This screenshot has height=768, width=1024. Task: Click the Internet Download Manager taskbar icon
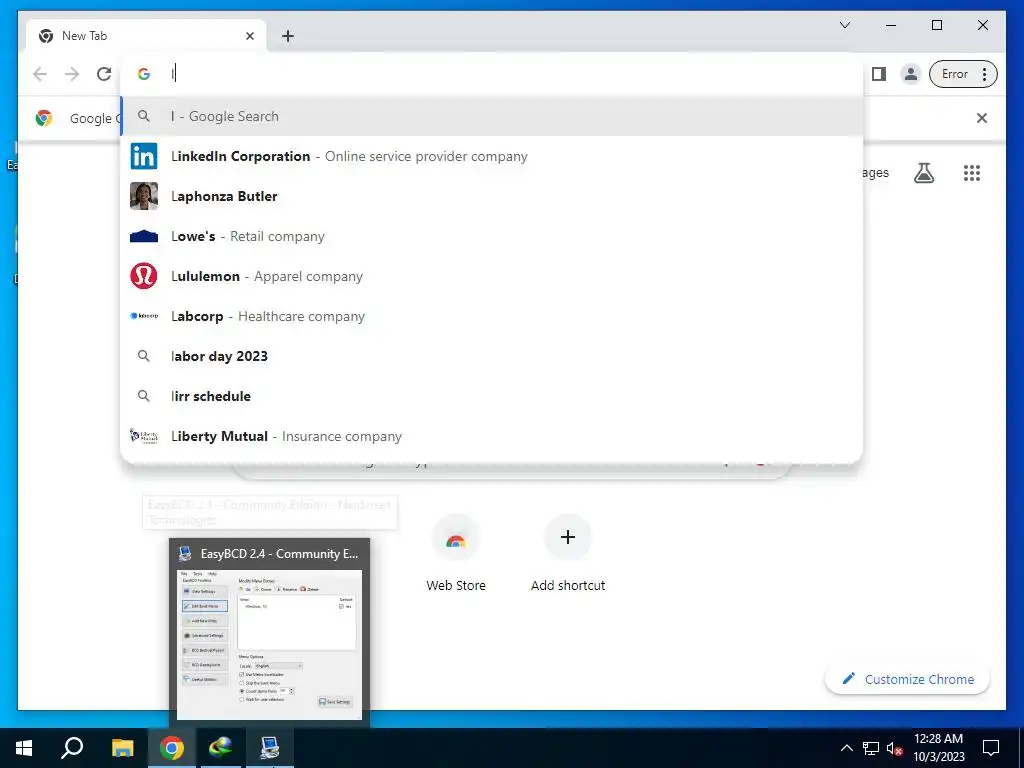pos(221,748)
